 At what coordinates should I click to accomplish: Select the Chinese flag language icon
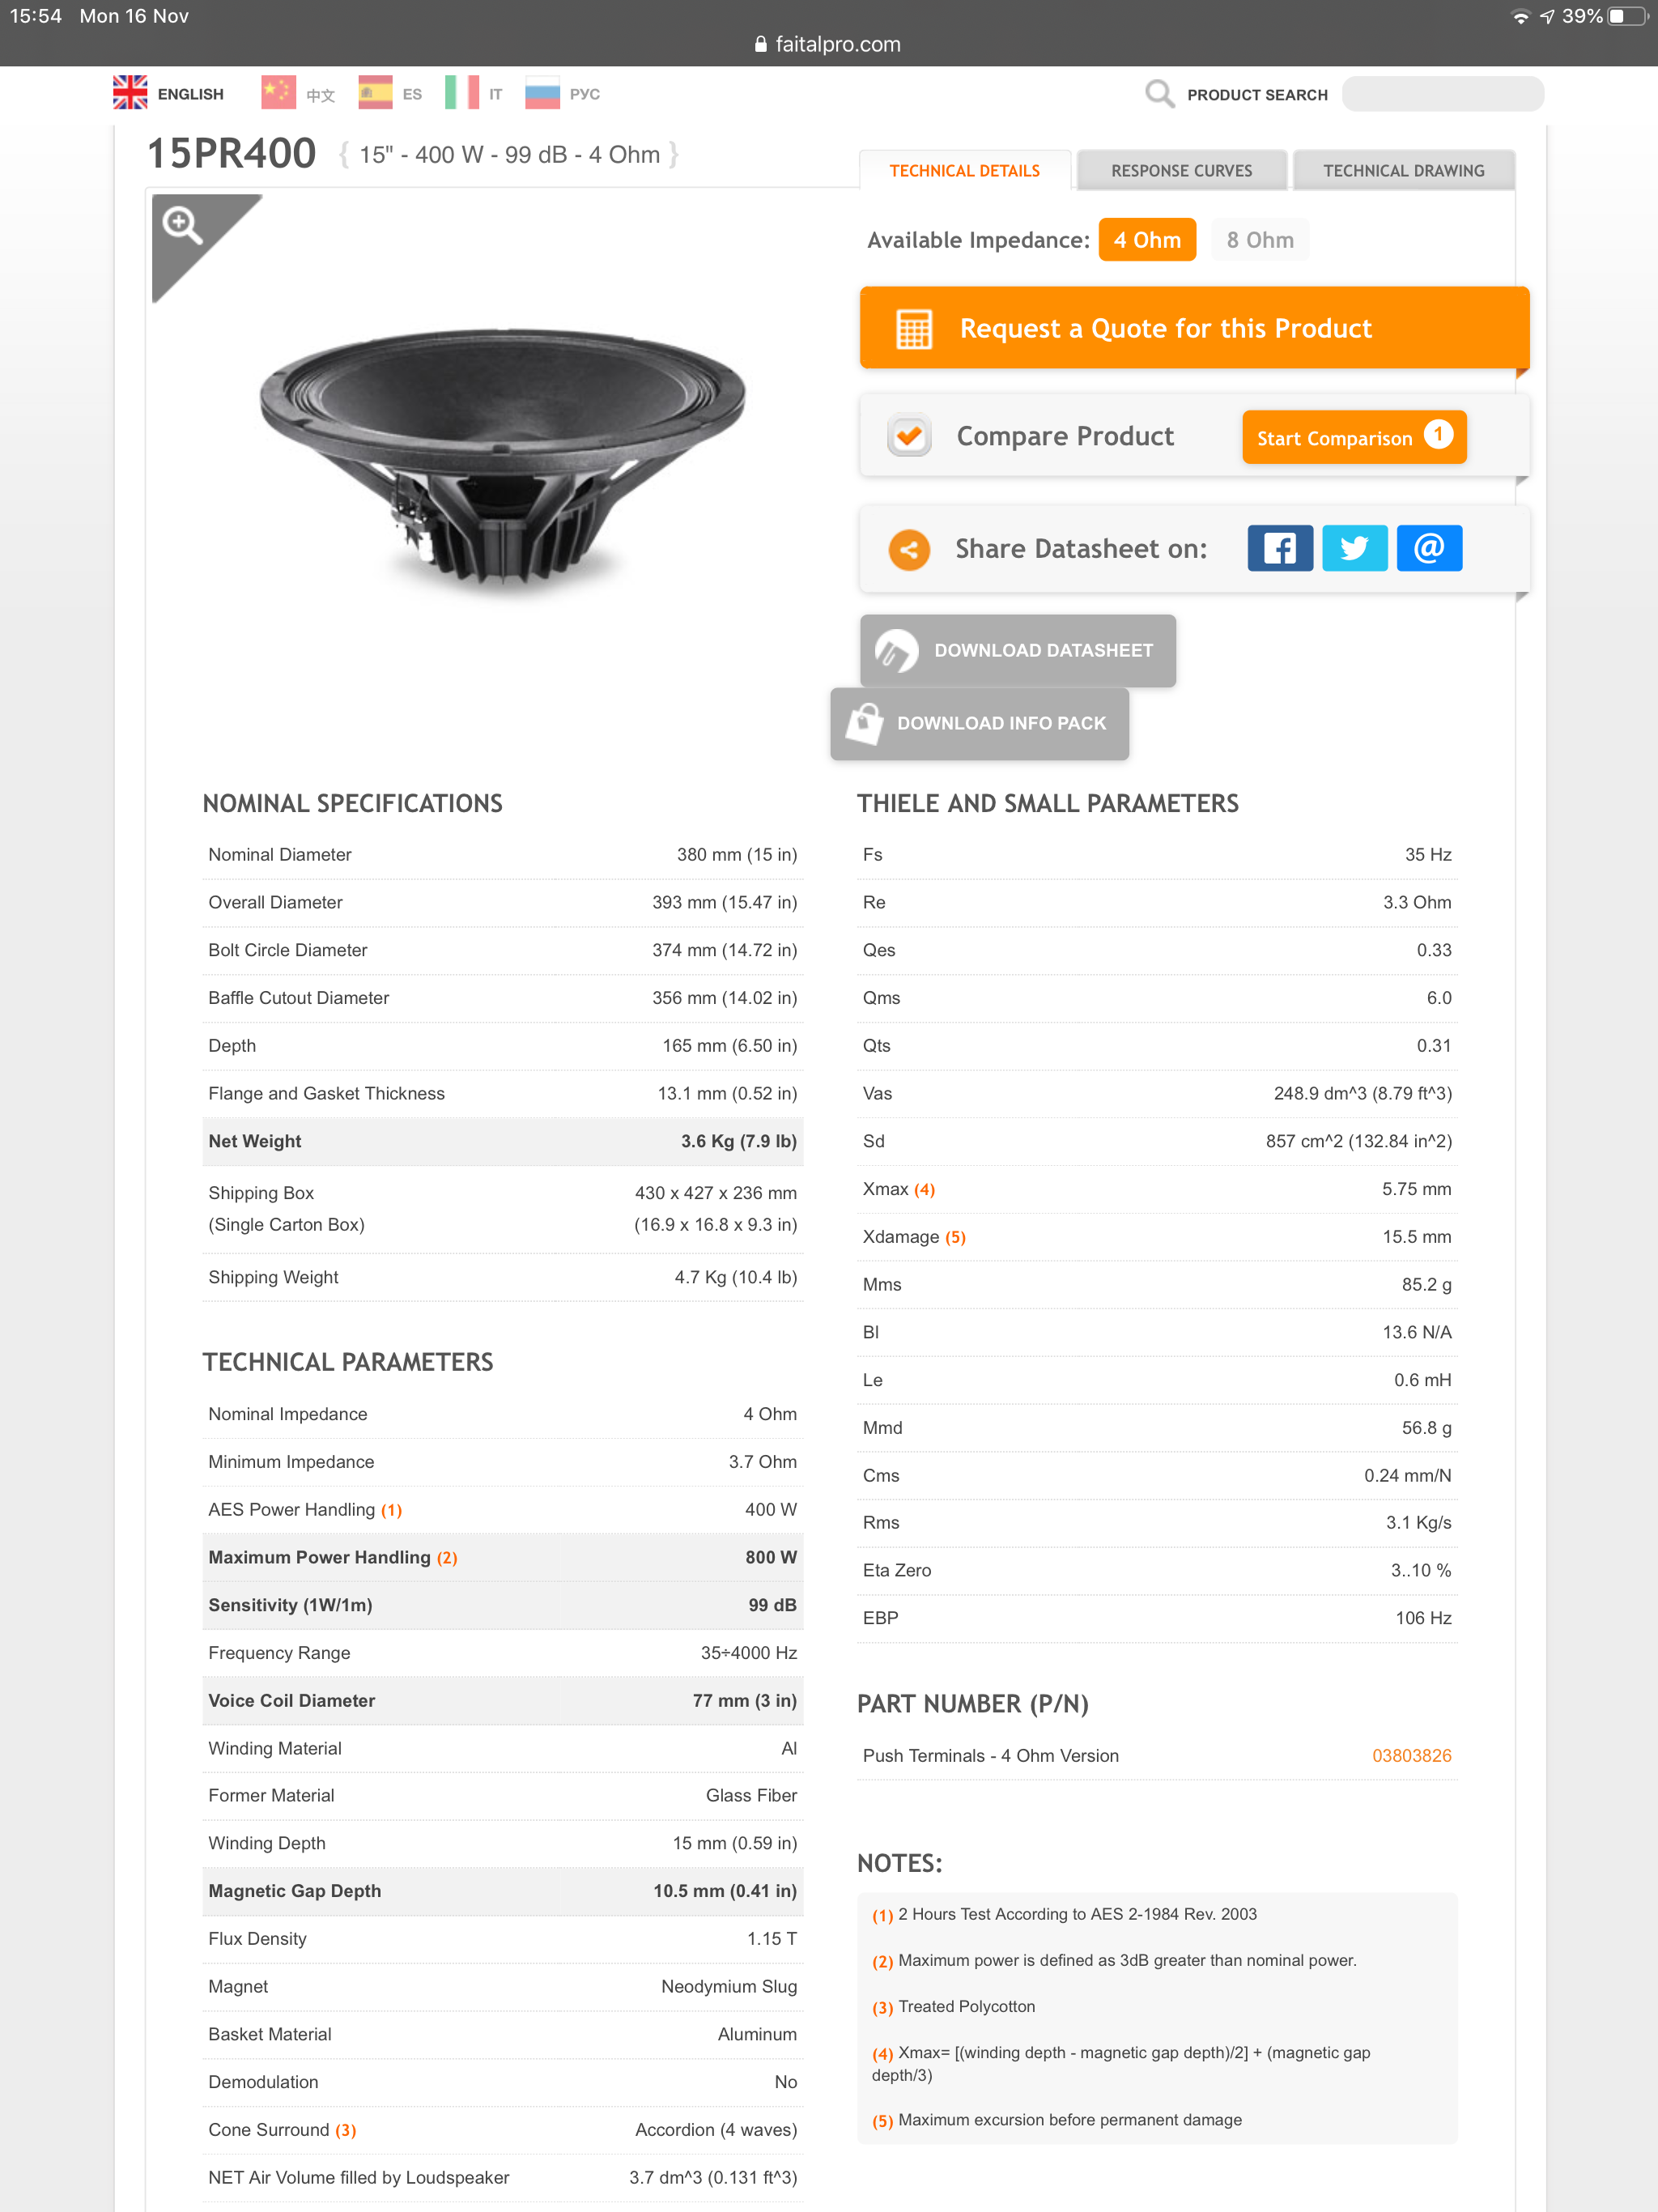(x=278, y=93)
